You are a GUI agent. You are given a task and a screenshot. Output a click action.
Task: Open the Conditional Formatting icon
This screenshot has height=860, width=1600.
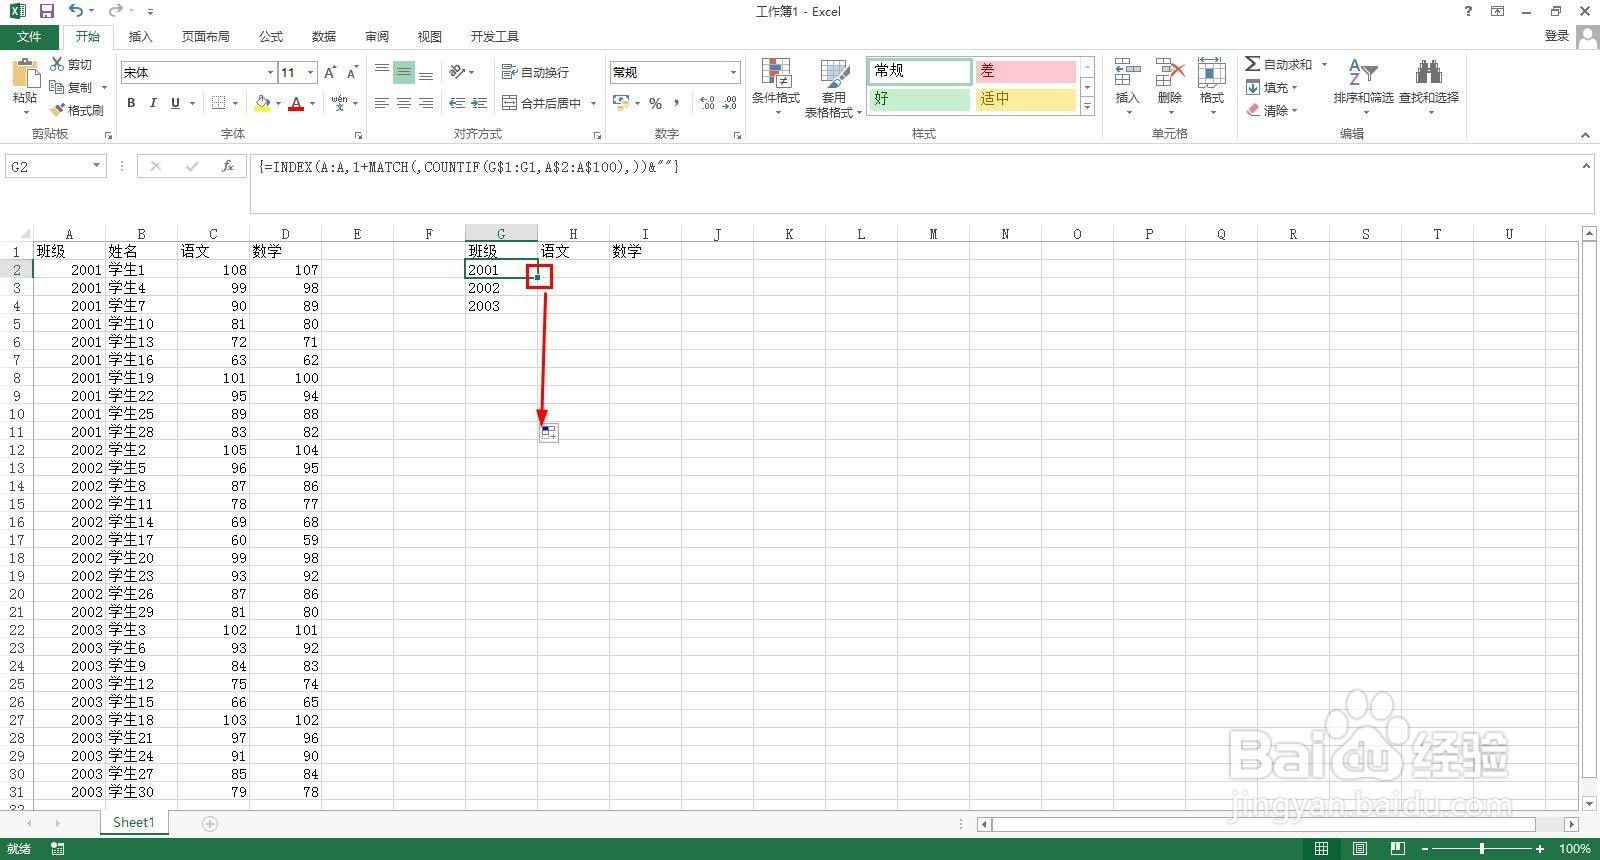(x=776, y=73)
